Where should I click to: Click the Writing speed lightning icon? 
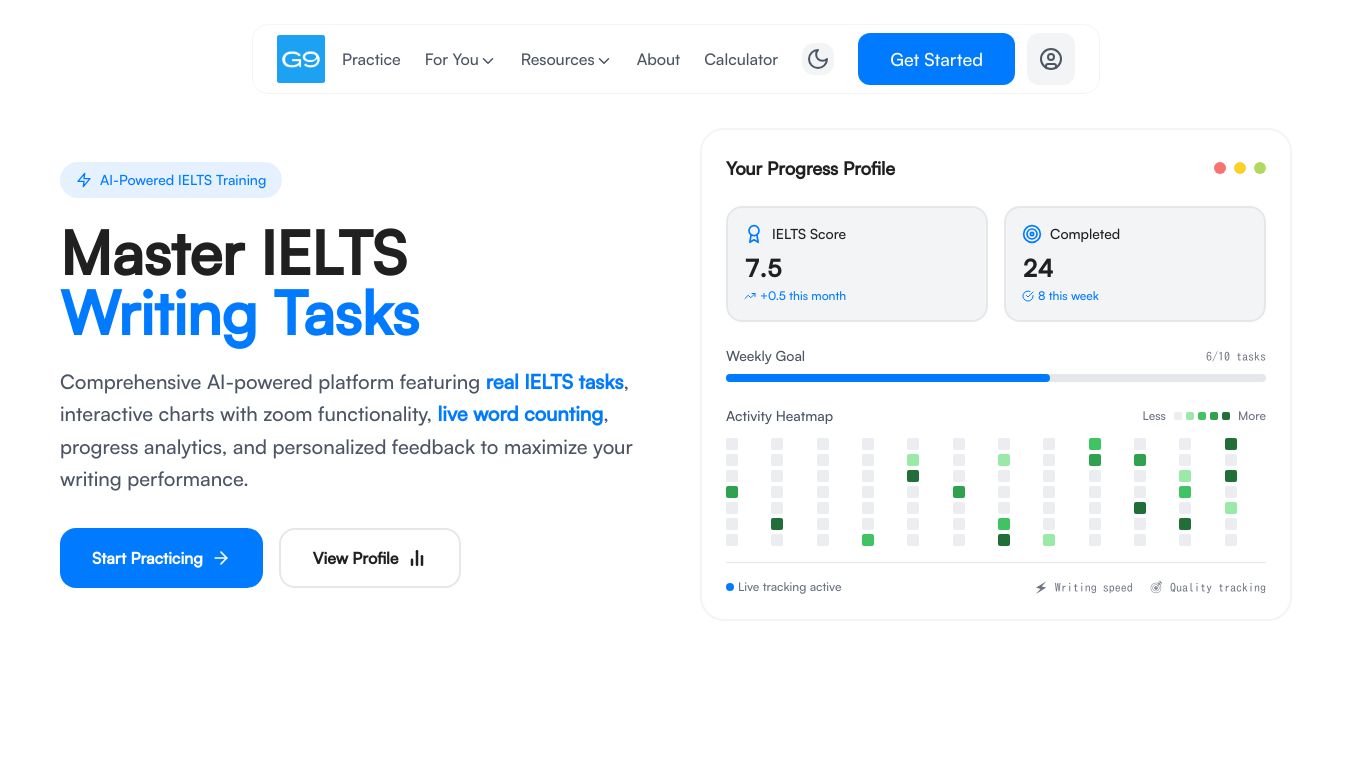(1041, 588)
